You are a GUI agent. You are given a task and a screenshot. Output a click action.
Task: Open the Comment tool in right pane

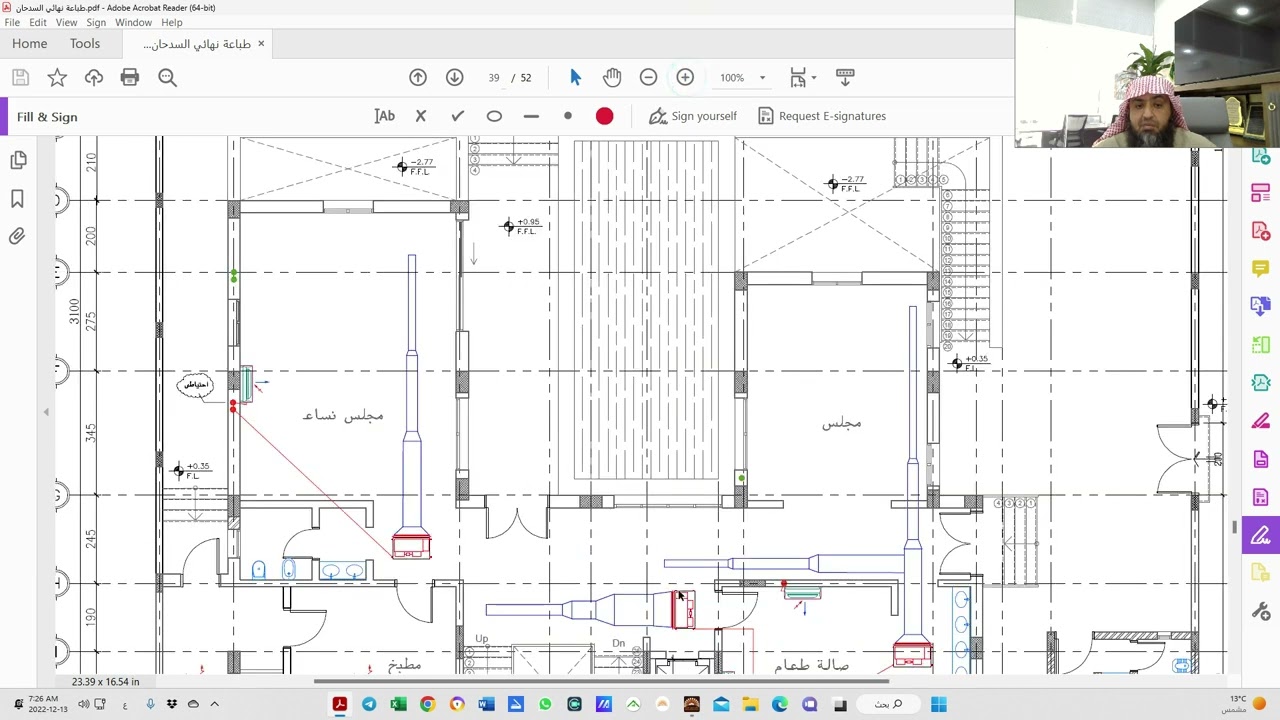tap(1260, 269)
